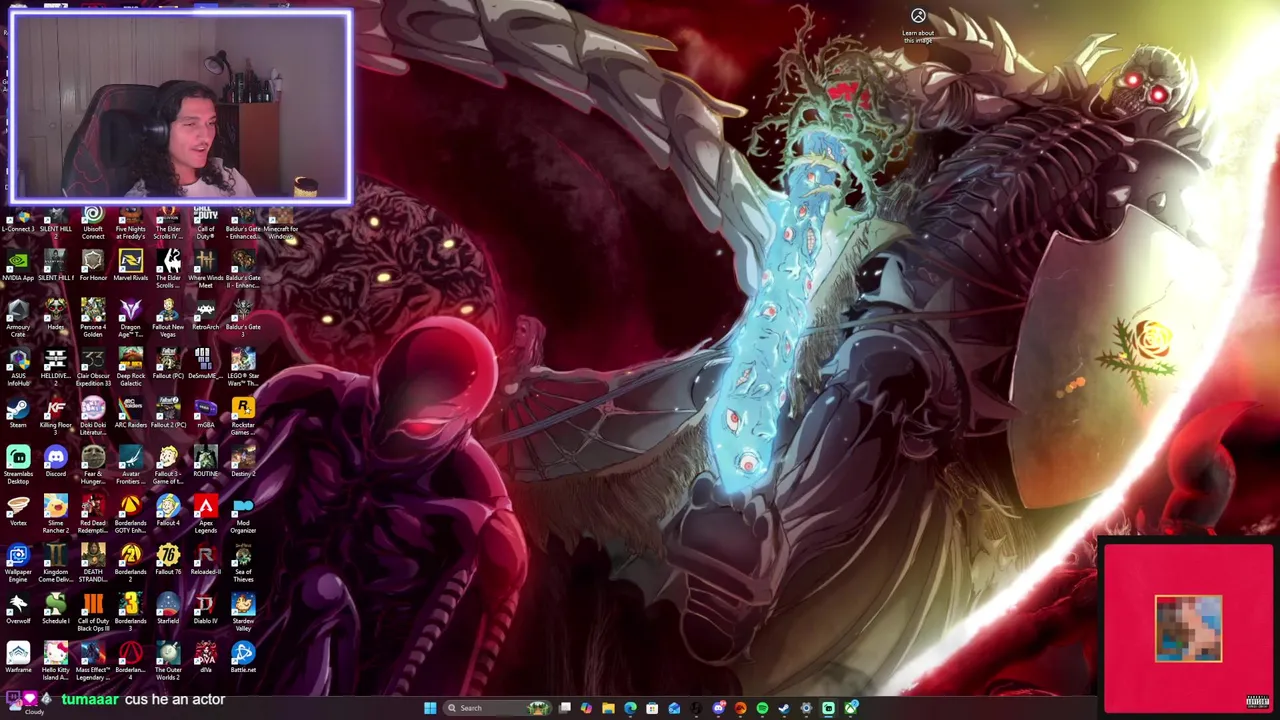Open the Persona 4 Golden shortcut
This screenshot has width=1280, height=720.
93,317
